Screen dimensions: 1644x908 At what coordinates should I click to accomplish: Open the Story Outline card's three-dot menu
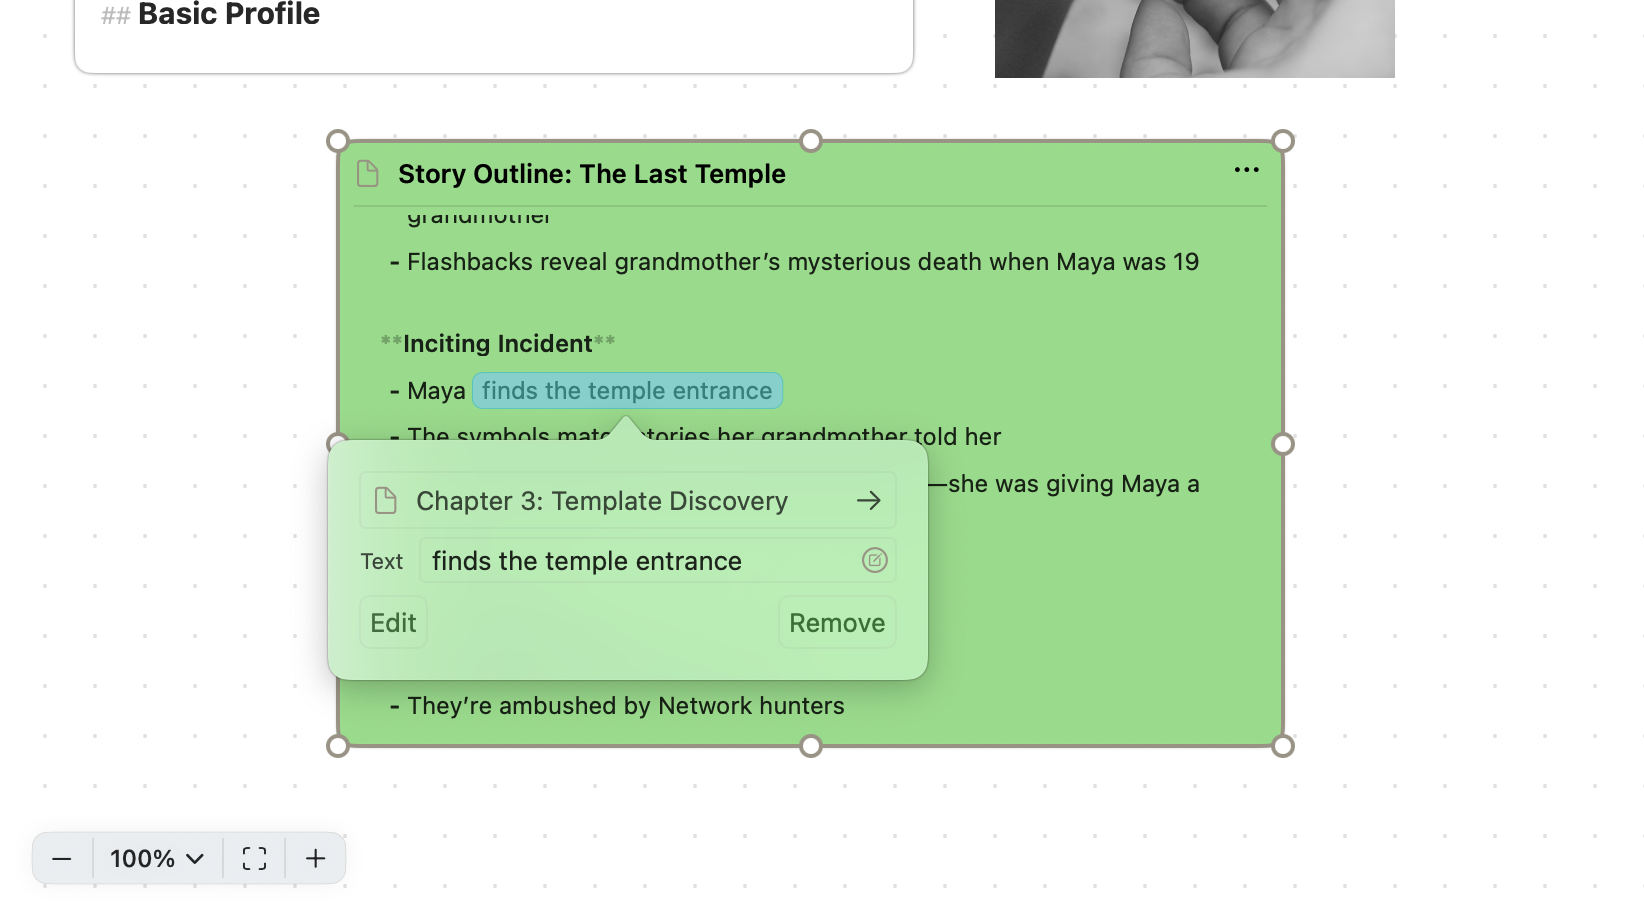pos(1246,170)
